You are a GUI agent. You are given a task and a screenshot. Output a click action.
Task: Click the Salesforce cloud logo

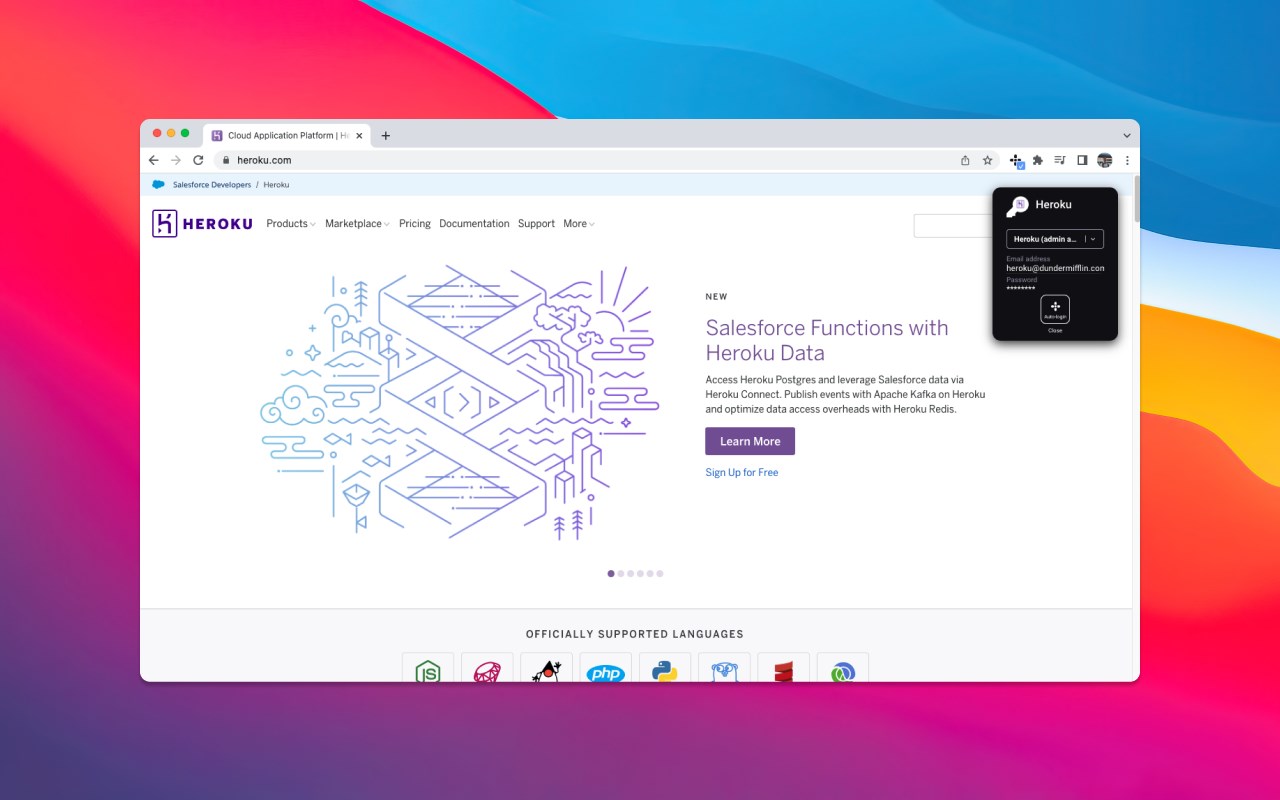pos(158,184)
